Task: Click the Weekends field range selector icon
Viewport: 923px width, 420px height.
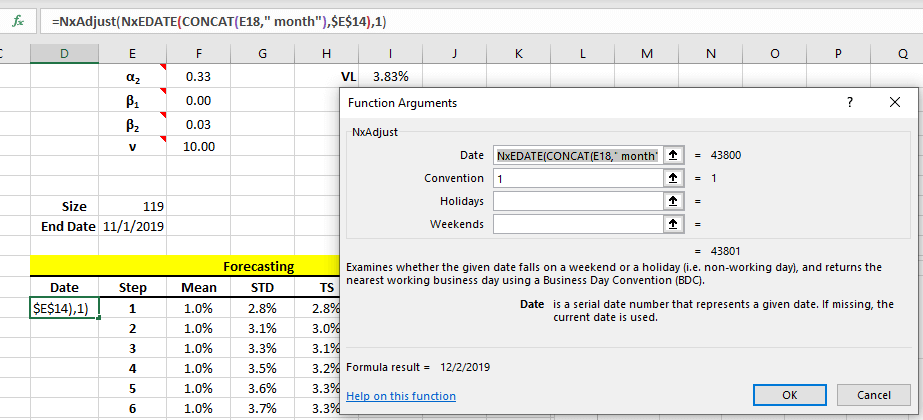Action: coord(674,224)
